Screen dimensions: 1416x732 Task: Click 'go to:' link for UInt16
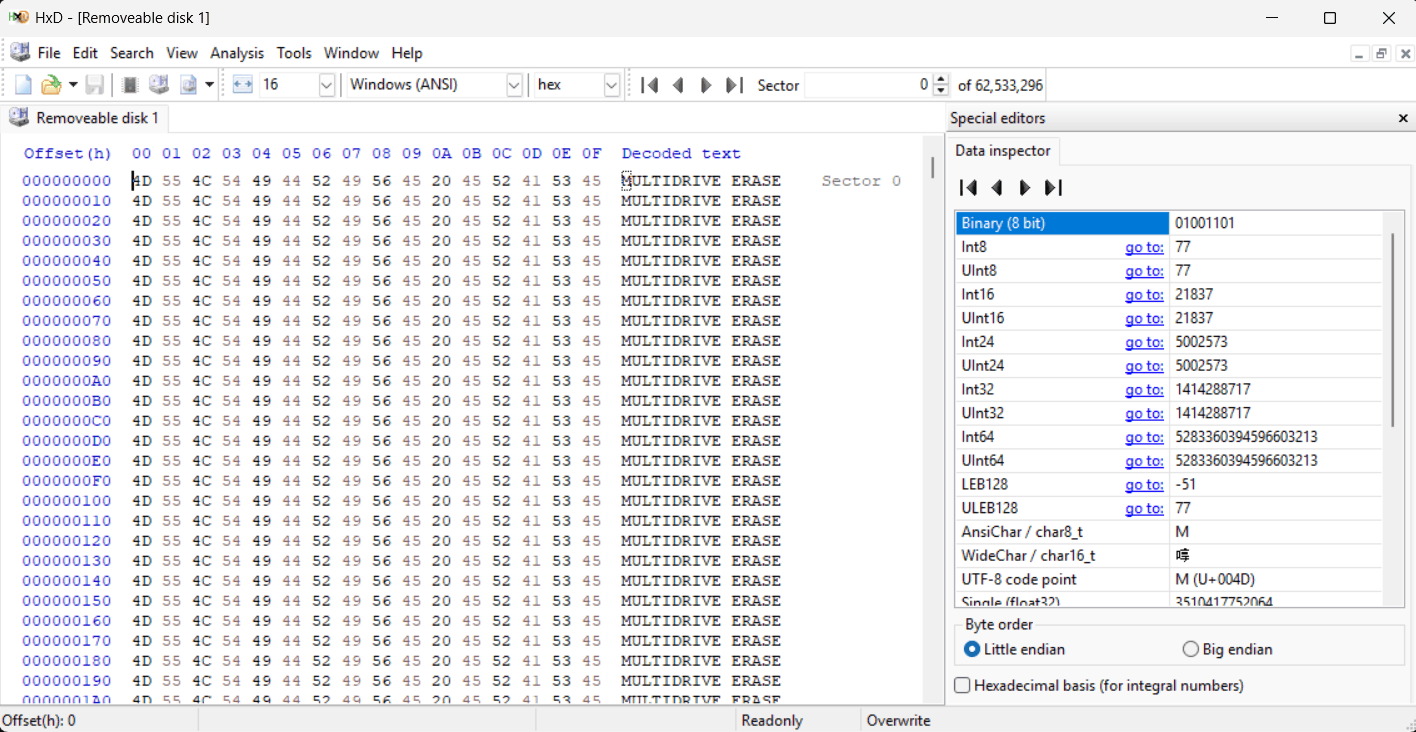coord(1144,318)
